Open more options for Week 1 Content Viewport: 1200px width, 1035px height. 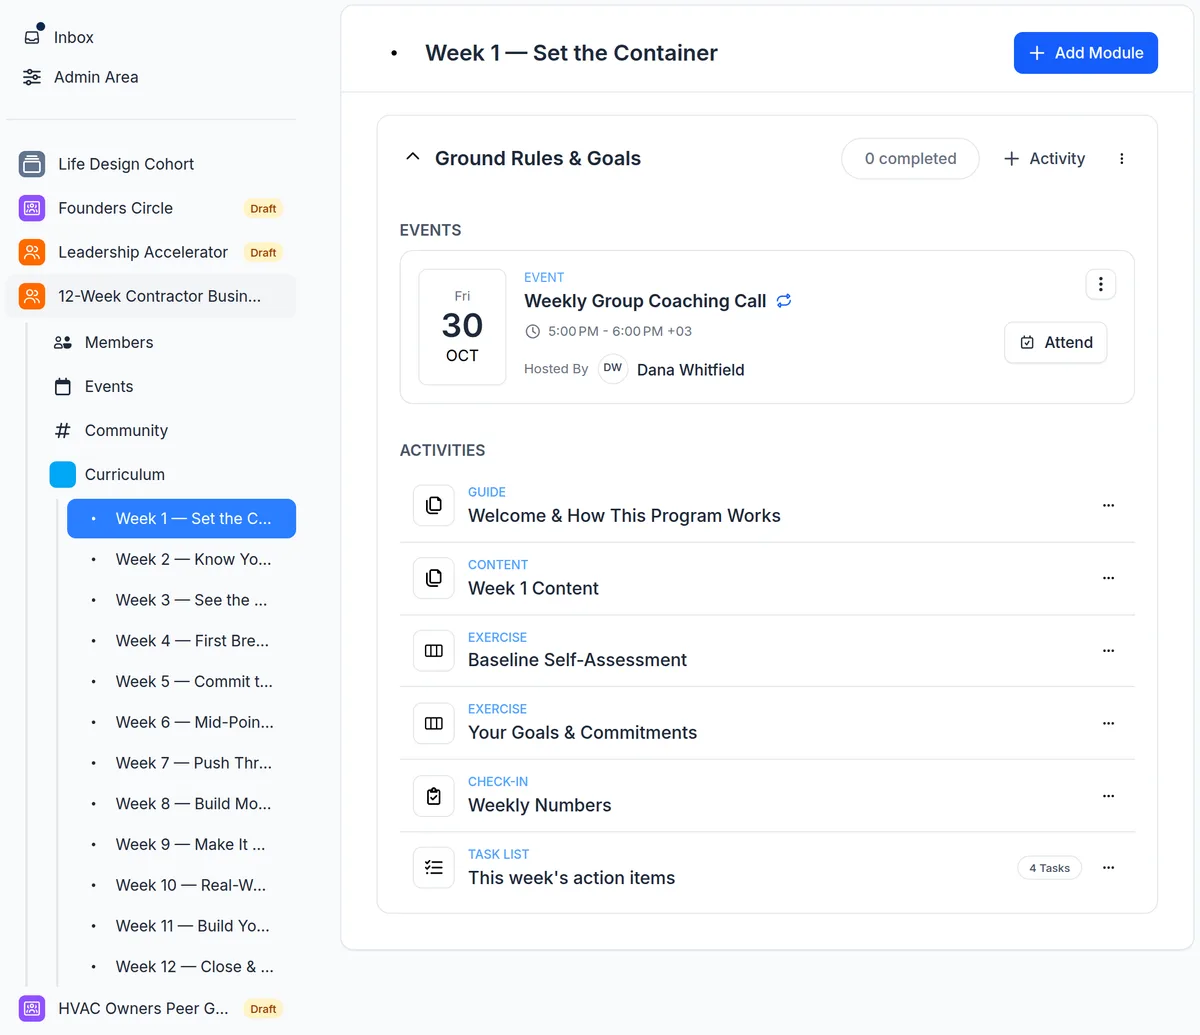[x=1108, y=578]
